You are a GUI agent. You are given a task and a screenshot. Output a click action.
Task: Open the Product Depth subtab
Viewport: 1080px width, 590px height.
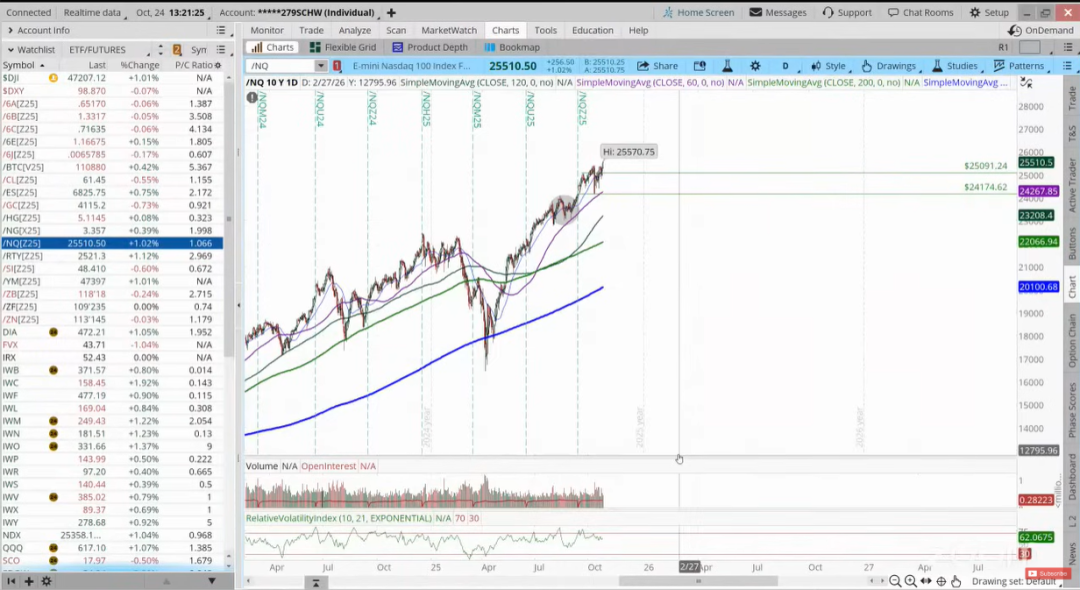click(x=430, y=48)
